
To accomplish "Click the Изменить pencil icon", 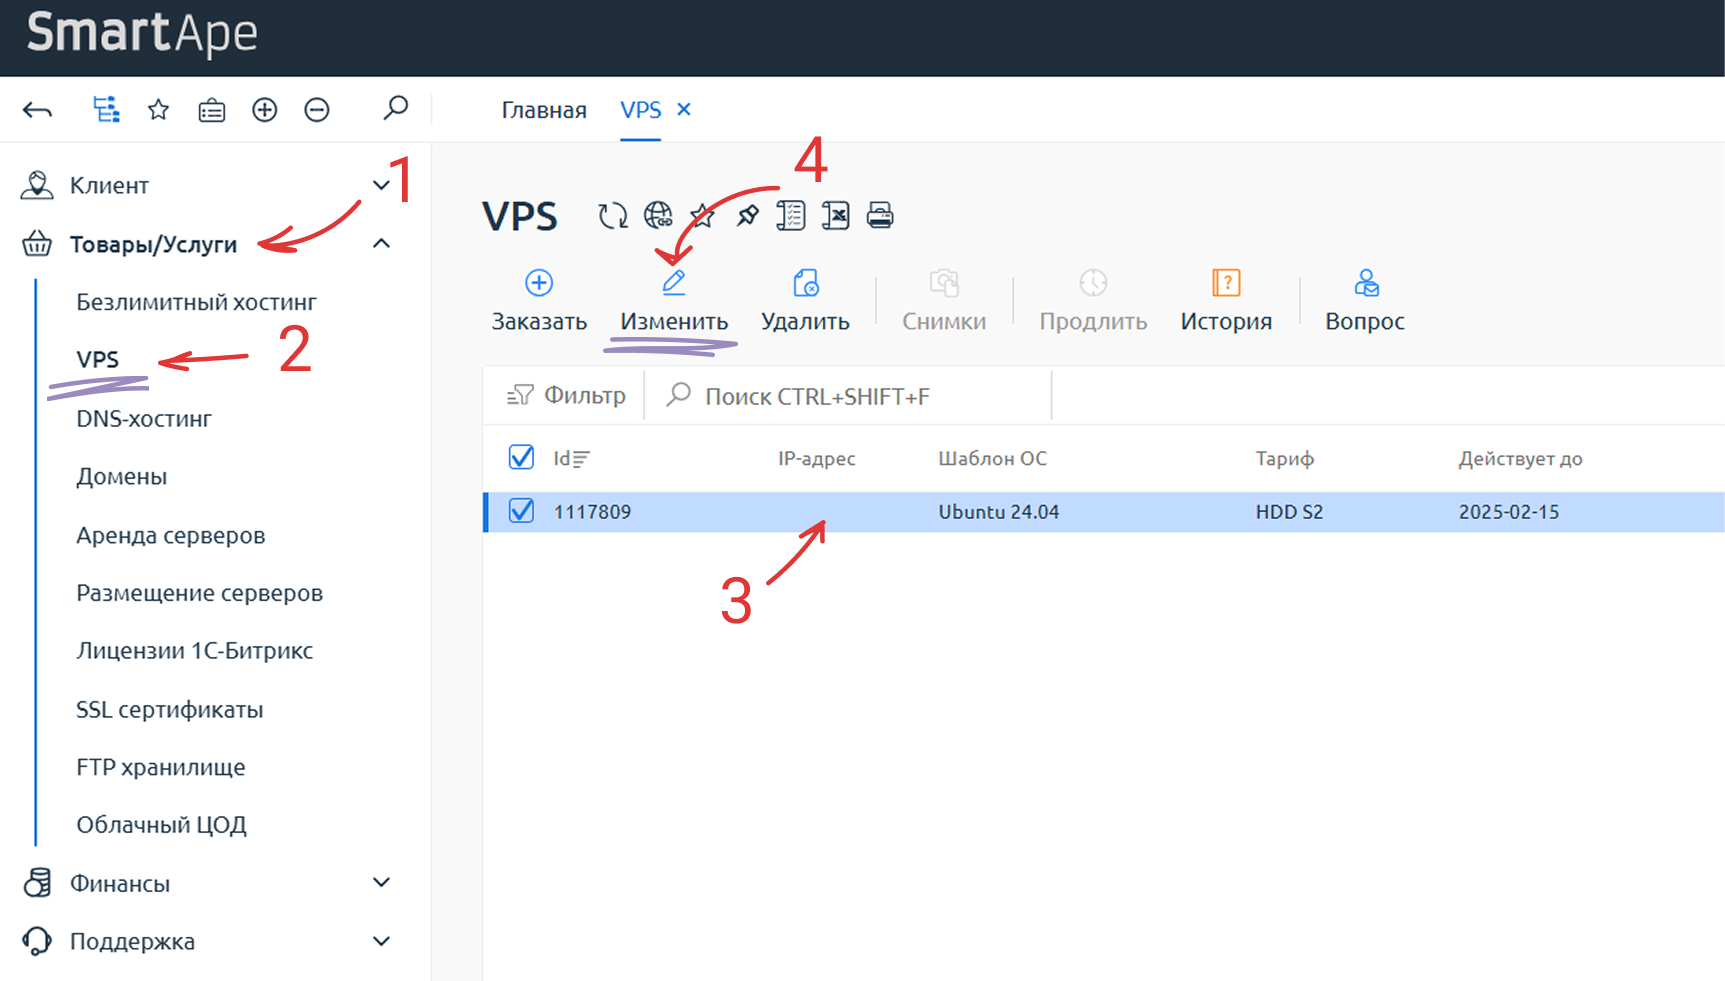I will click(674, 283).
